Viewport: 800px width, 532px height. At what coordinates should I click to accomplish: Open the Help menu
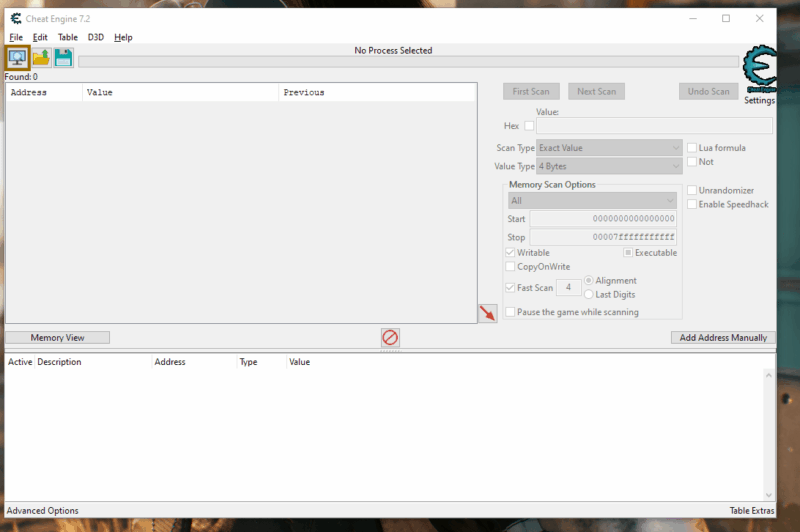point(123,37)
